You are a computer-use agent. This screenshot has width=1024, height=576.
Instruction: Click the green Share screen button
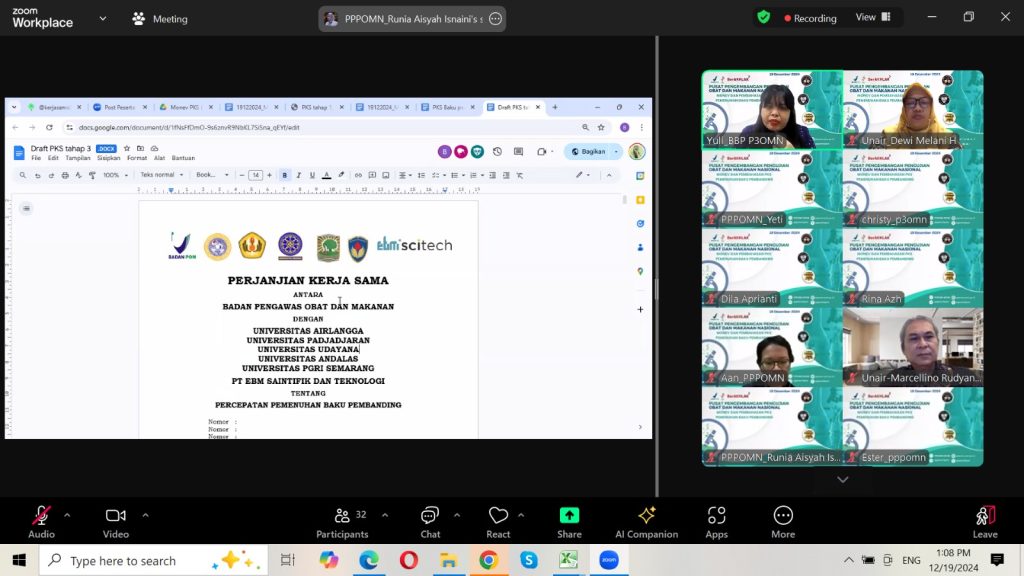click(569, 521)
